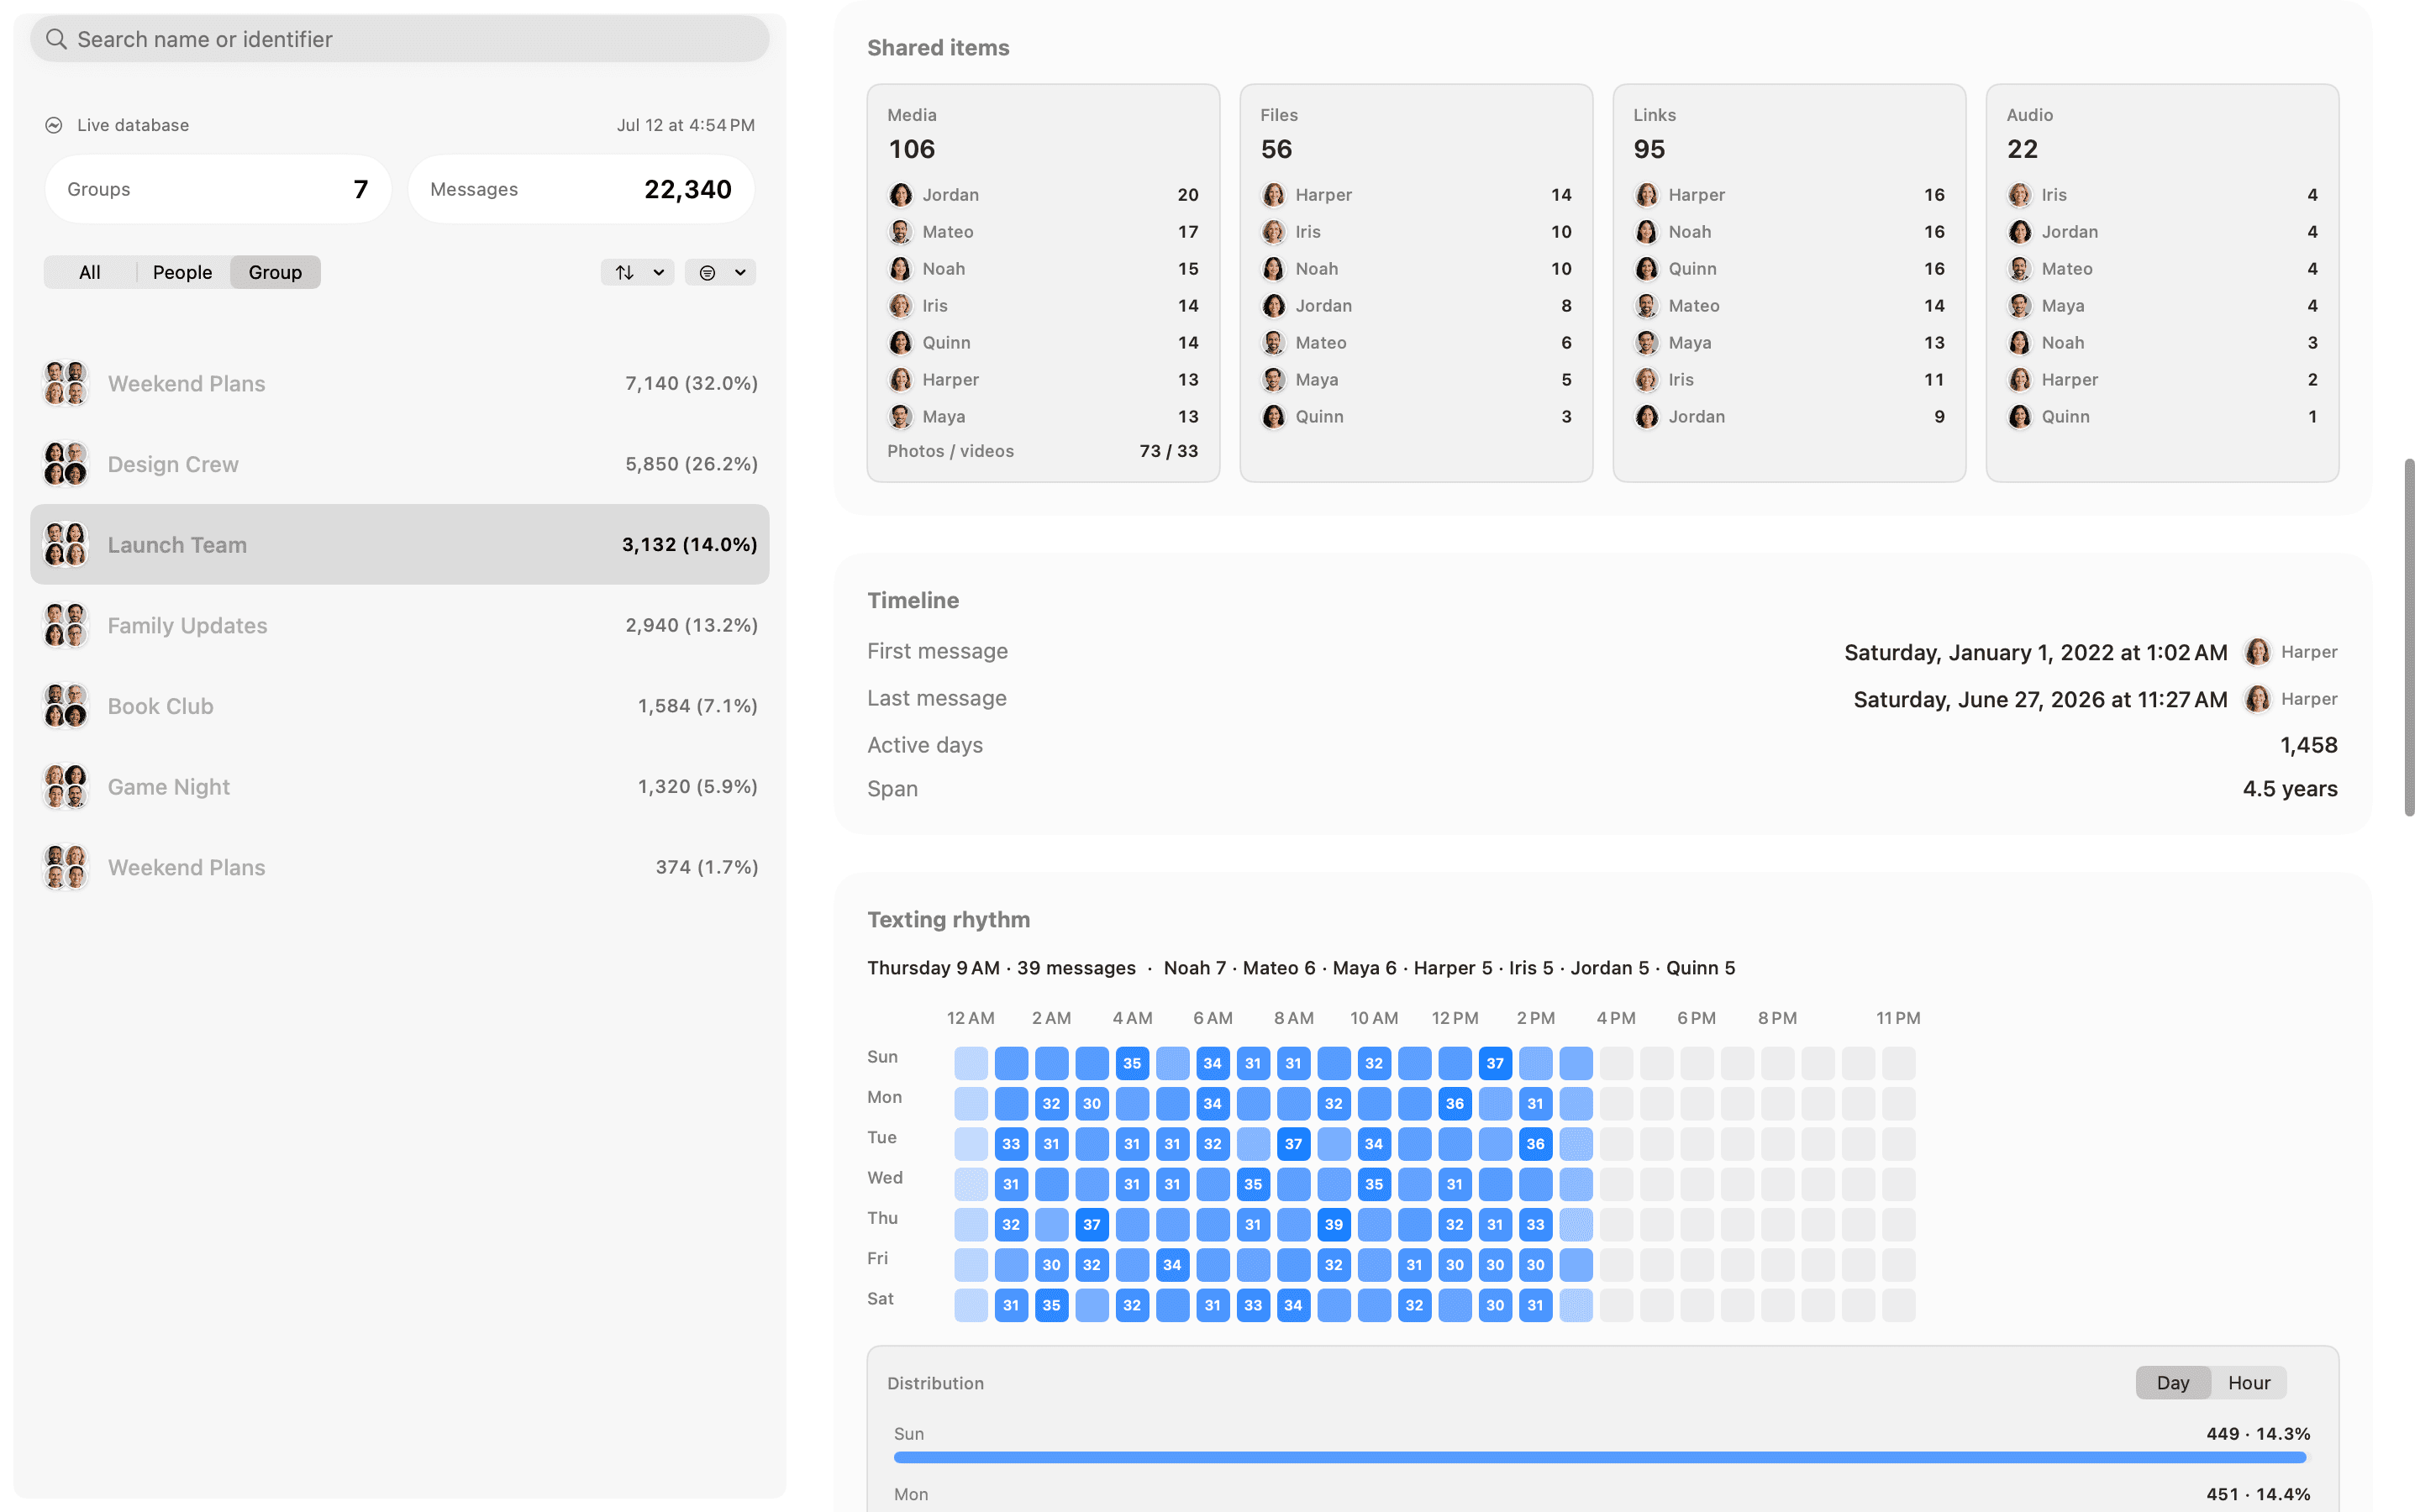Open the filter options dropdown
This screenshot has height=1512, width=2420.
pyautogui.click(x=721, y=272)
